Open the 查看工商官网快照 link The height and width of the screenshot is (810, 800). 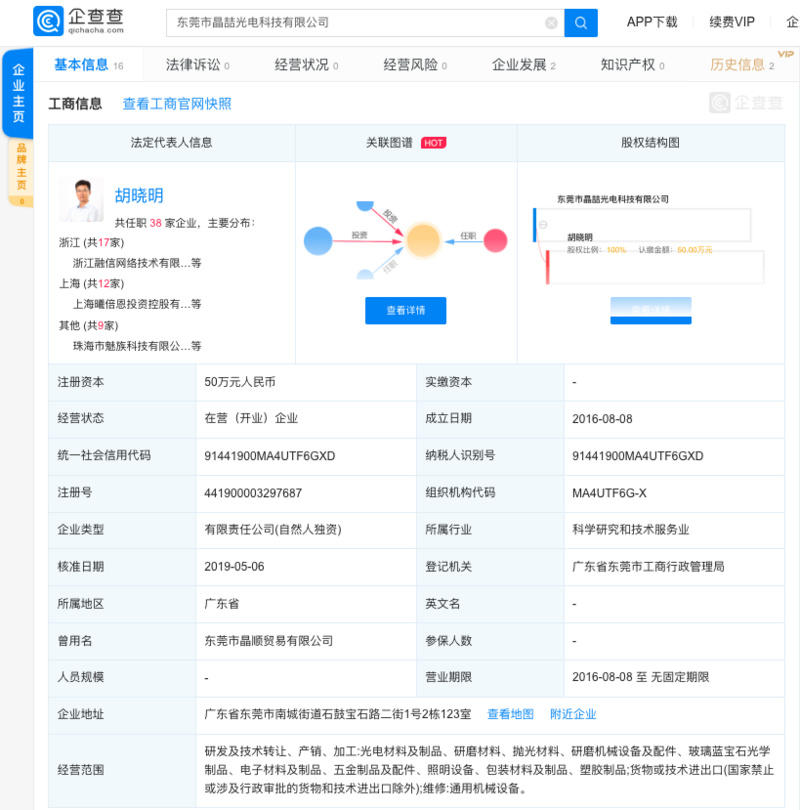pyautogui.click(x=177, y=103)
